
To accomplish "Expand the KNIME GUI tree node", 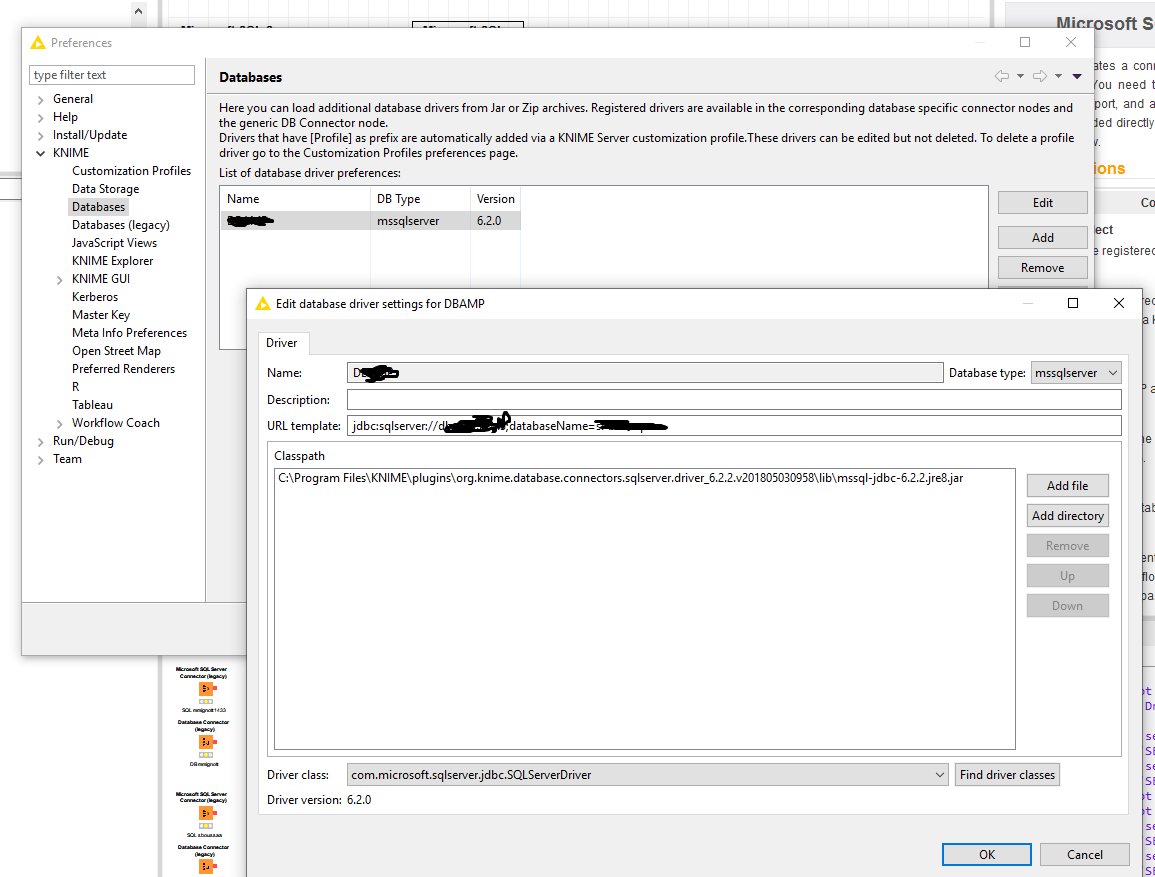I will click(x=60, y=279).
